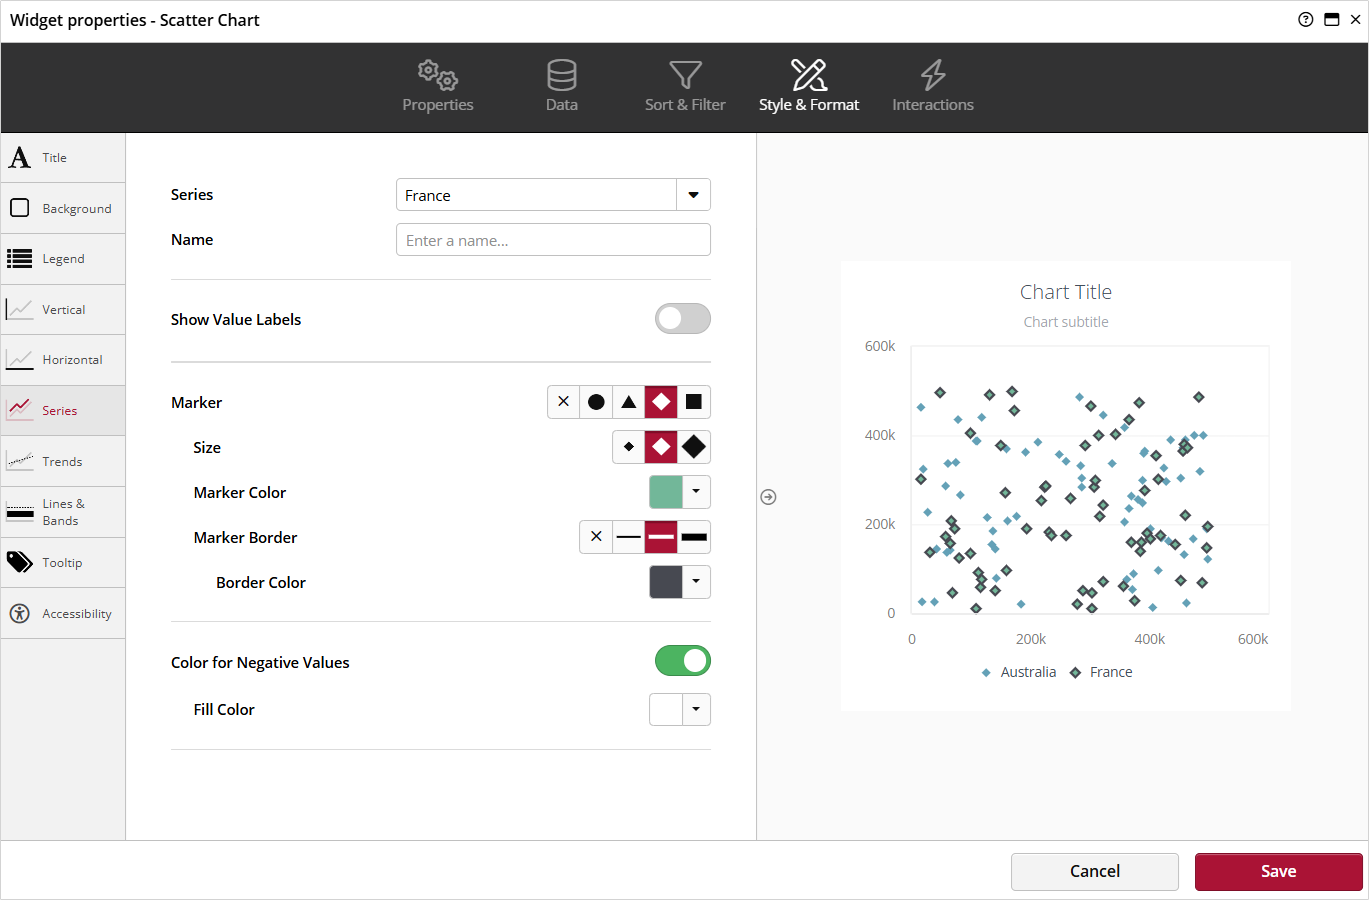This screenshot has width=1369, height=900.
Task: Collapse the preview panel arrow
Action: tap(768, 497)
